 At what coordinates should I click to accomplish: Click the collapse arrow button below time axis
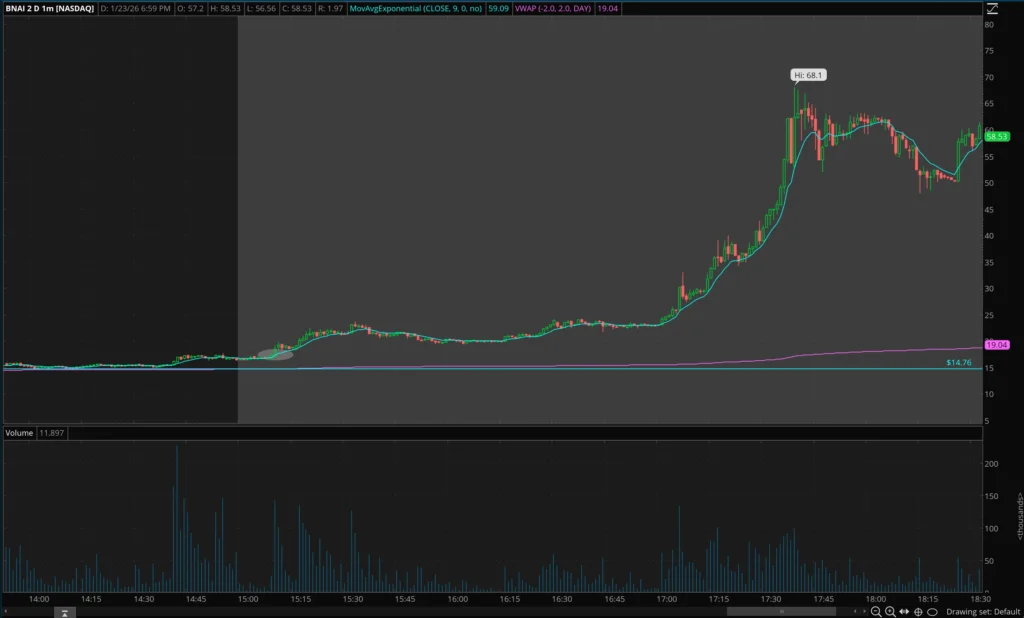point(62,611)
